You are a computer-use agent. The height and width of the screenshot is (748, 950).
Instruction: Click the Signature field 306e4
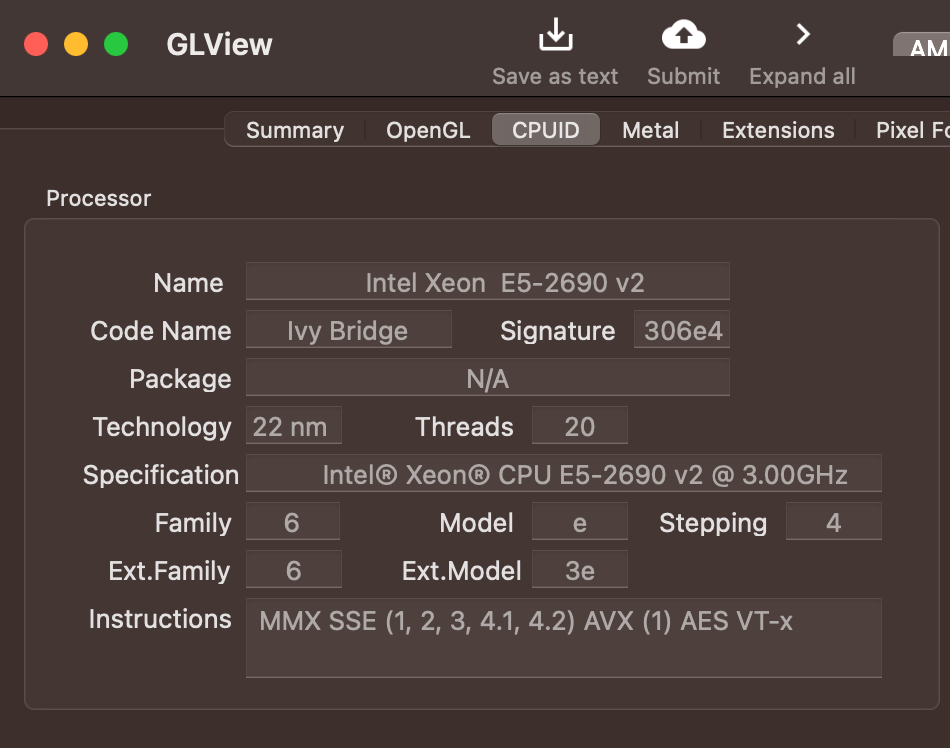click(x=682, y=329)
